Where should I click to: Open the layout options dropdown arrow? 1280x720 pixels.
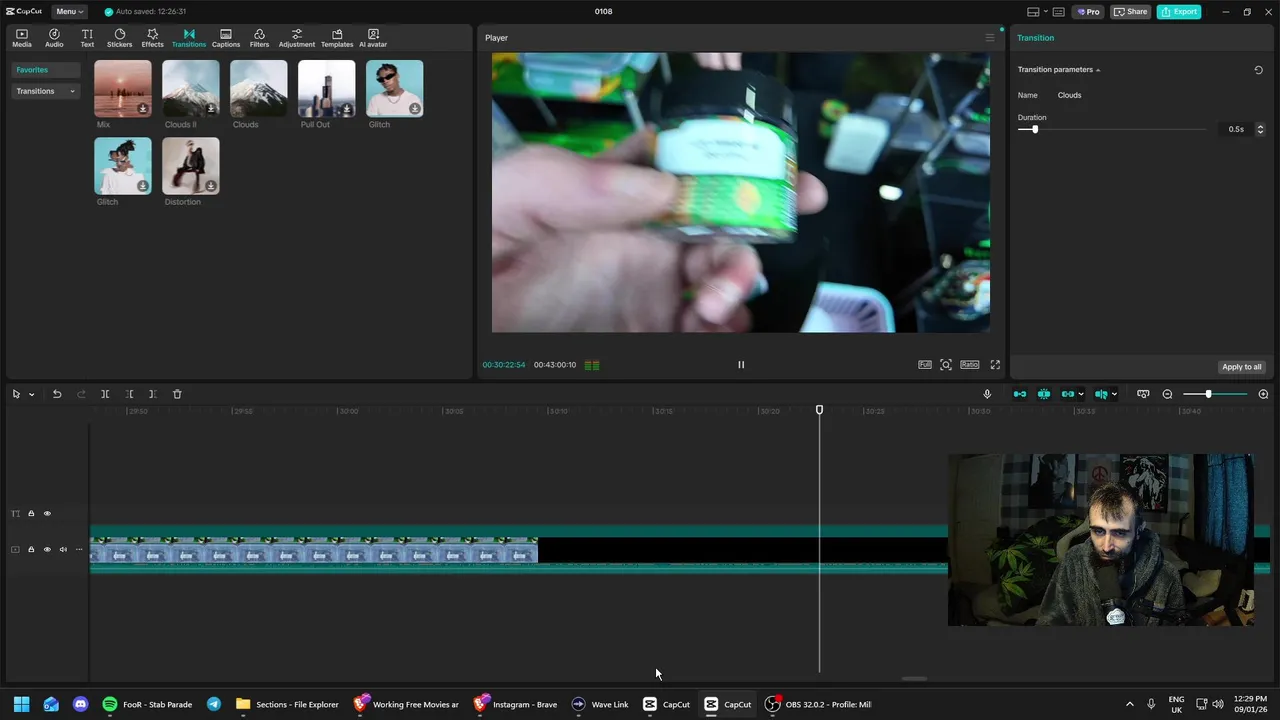coord(1046,12)
